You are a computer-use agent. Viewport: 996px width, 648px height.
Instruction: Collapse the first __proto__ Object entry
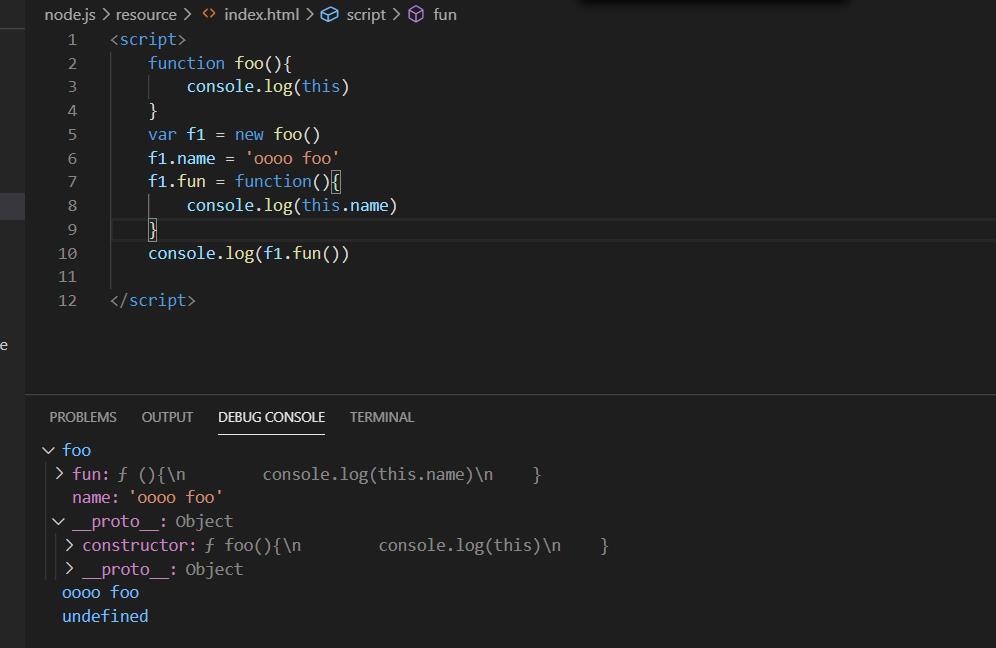(x=59, y=522)
